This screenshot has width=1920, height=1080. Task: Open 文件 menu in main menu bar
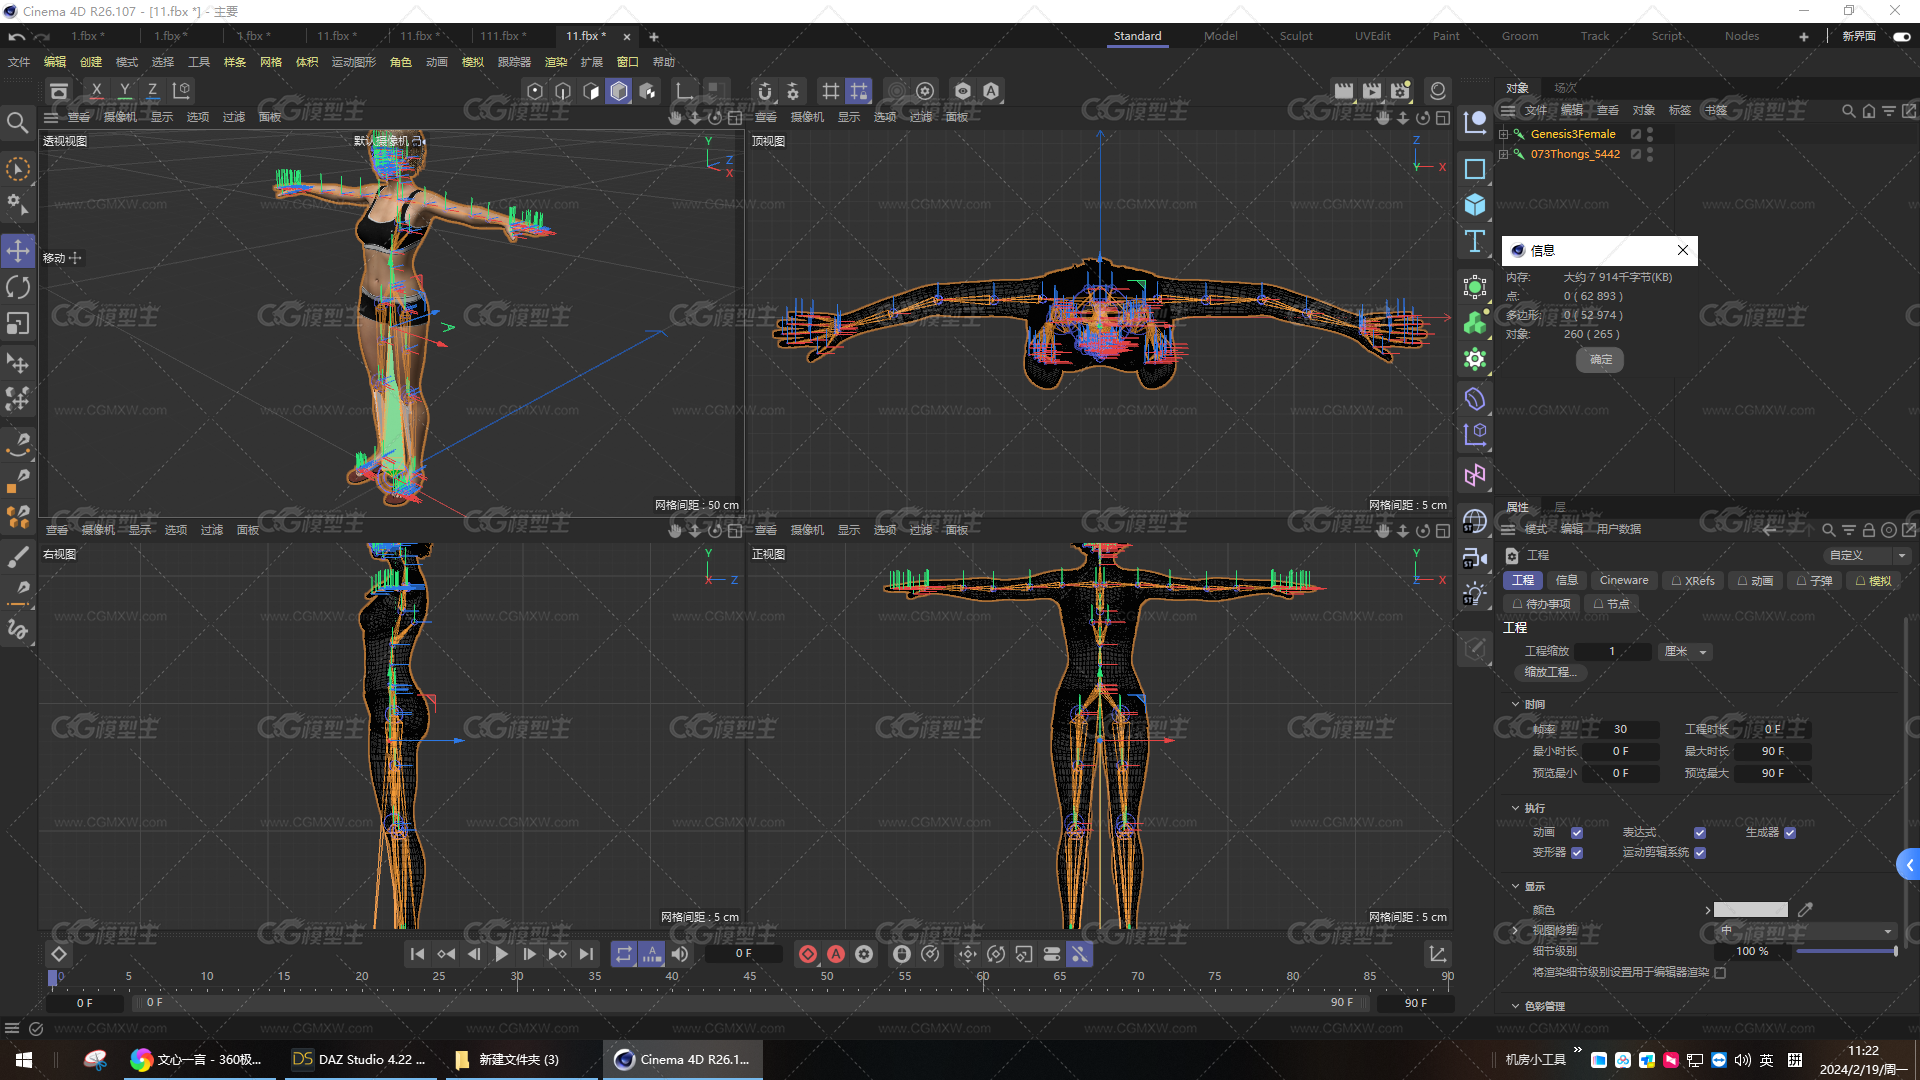(x=19, y=62)
